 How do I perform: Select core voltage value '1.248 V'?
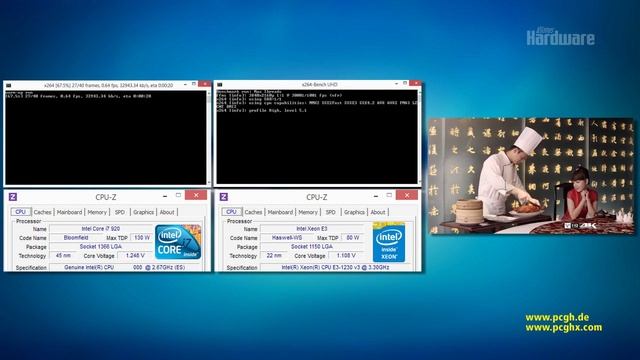pos(135,256)
